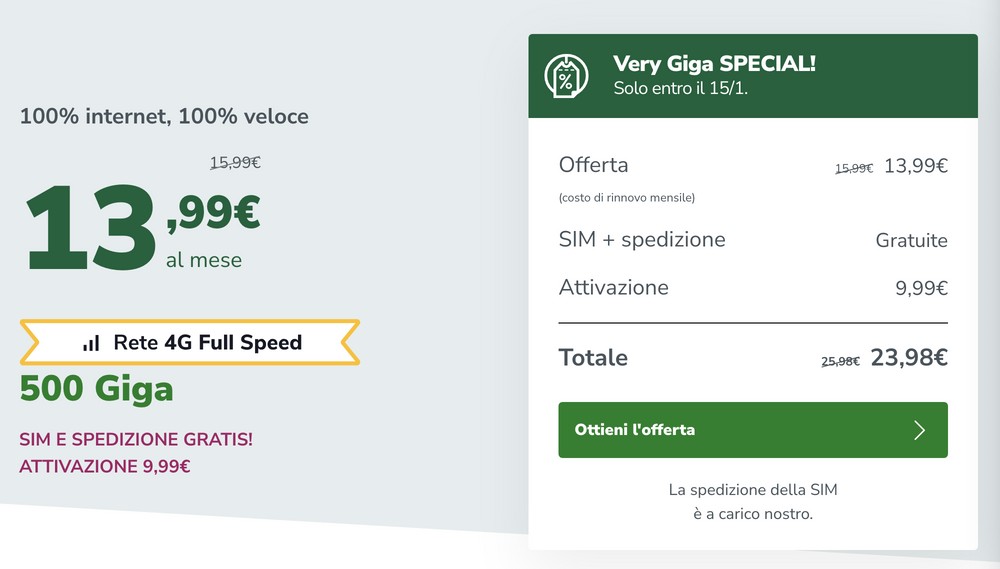Click the crossed-out 25,98€ total

point(840,362)
